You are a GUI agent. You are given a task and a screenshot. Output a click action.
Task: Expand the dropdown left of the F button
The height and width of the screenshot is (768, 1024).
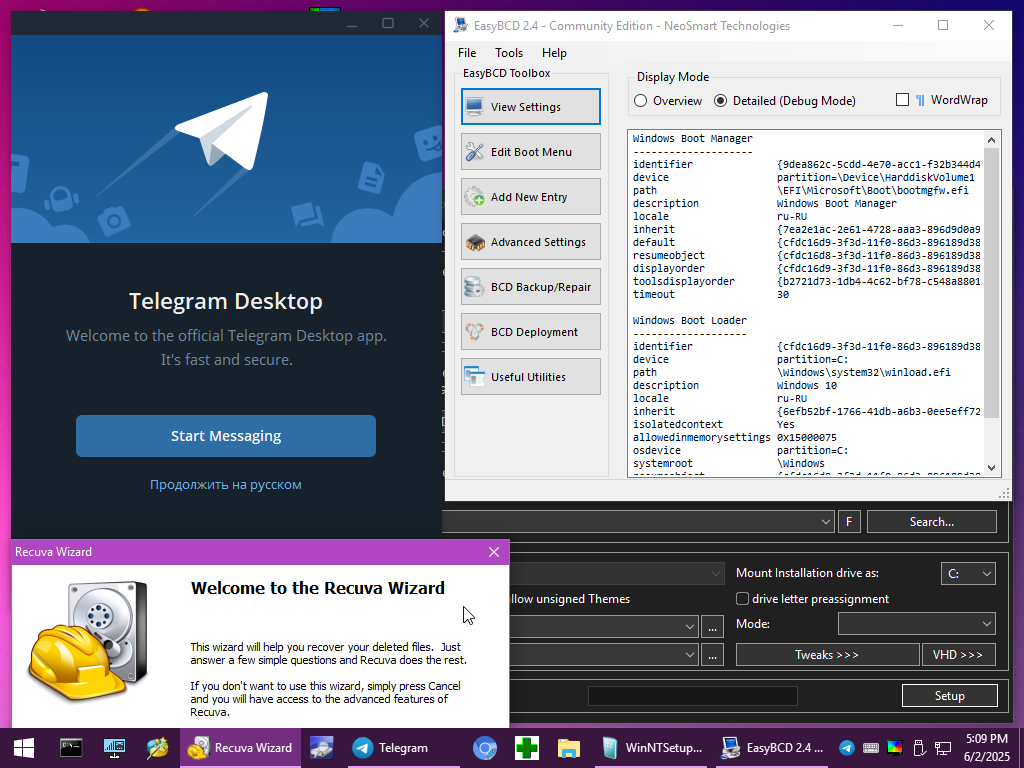[637, 522]
